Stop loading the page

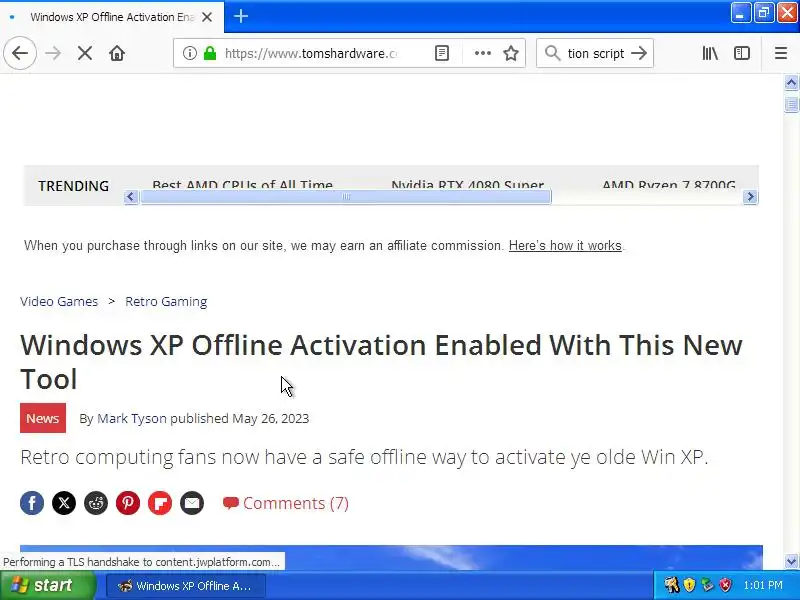point(85,53)
